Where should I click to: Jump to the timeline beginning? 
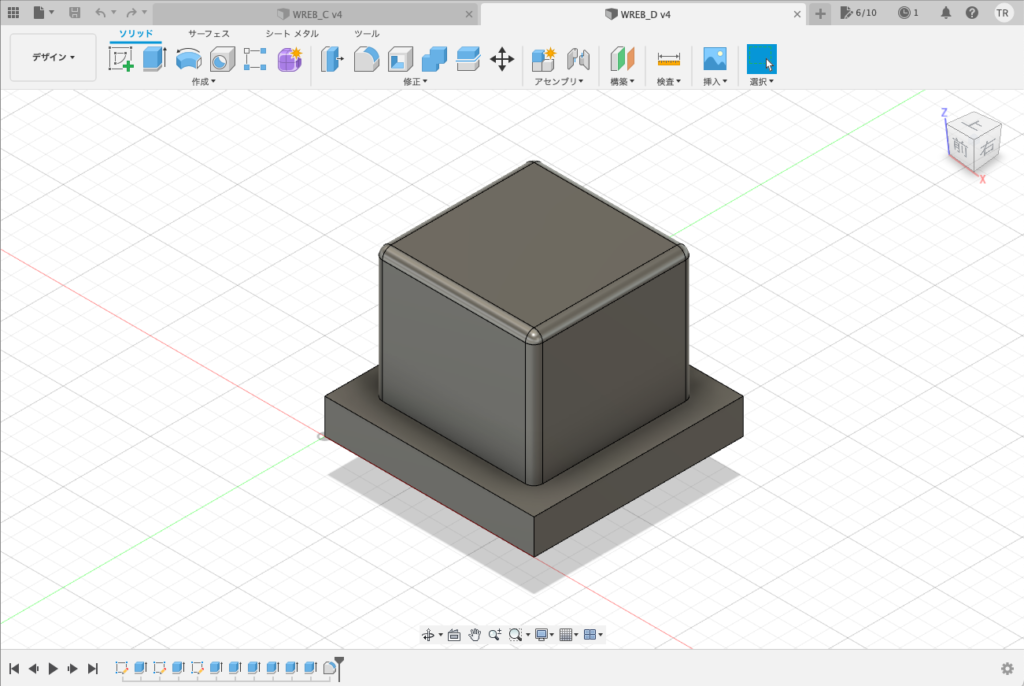click(x=14, y=668)
